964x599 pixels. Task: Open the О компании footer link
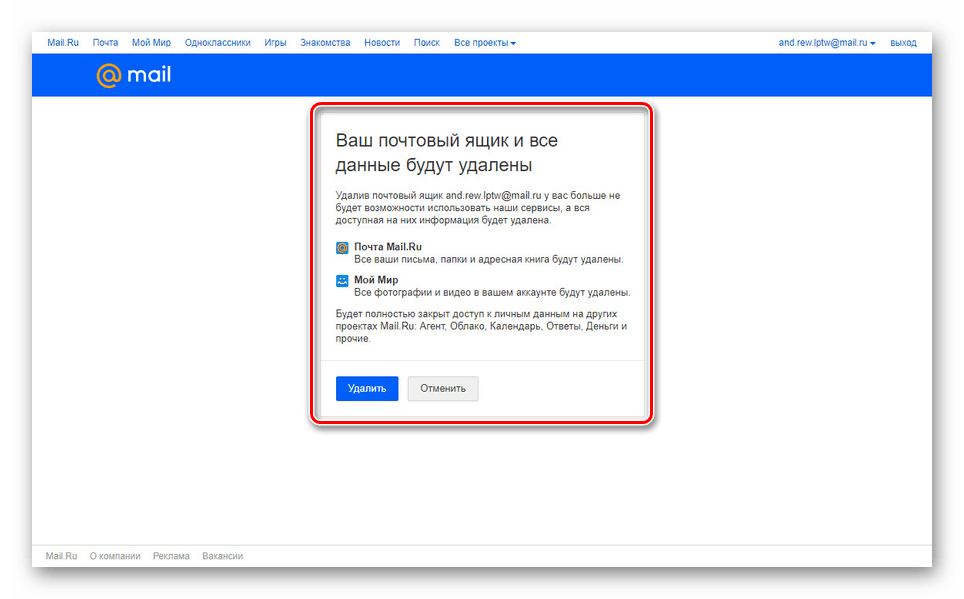pyautogui.click(x=115, y=556)
